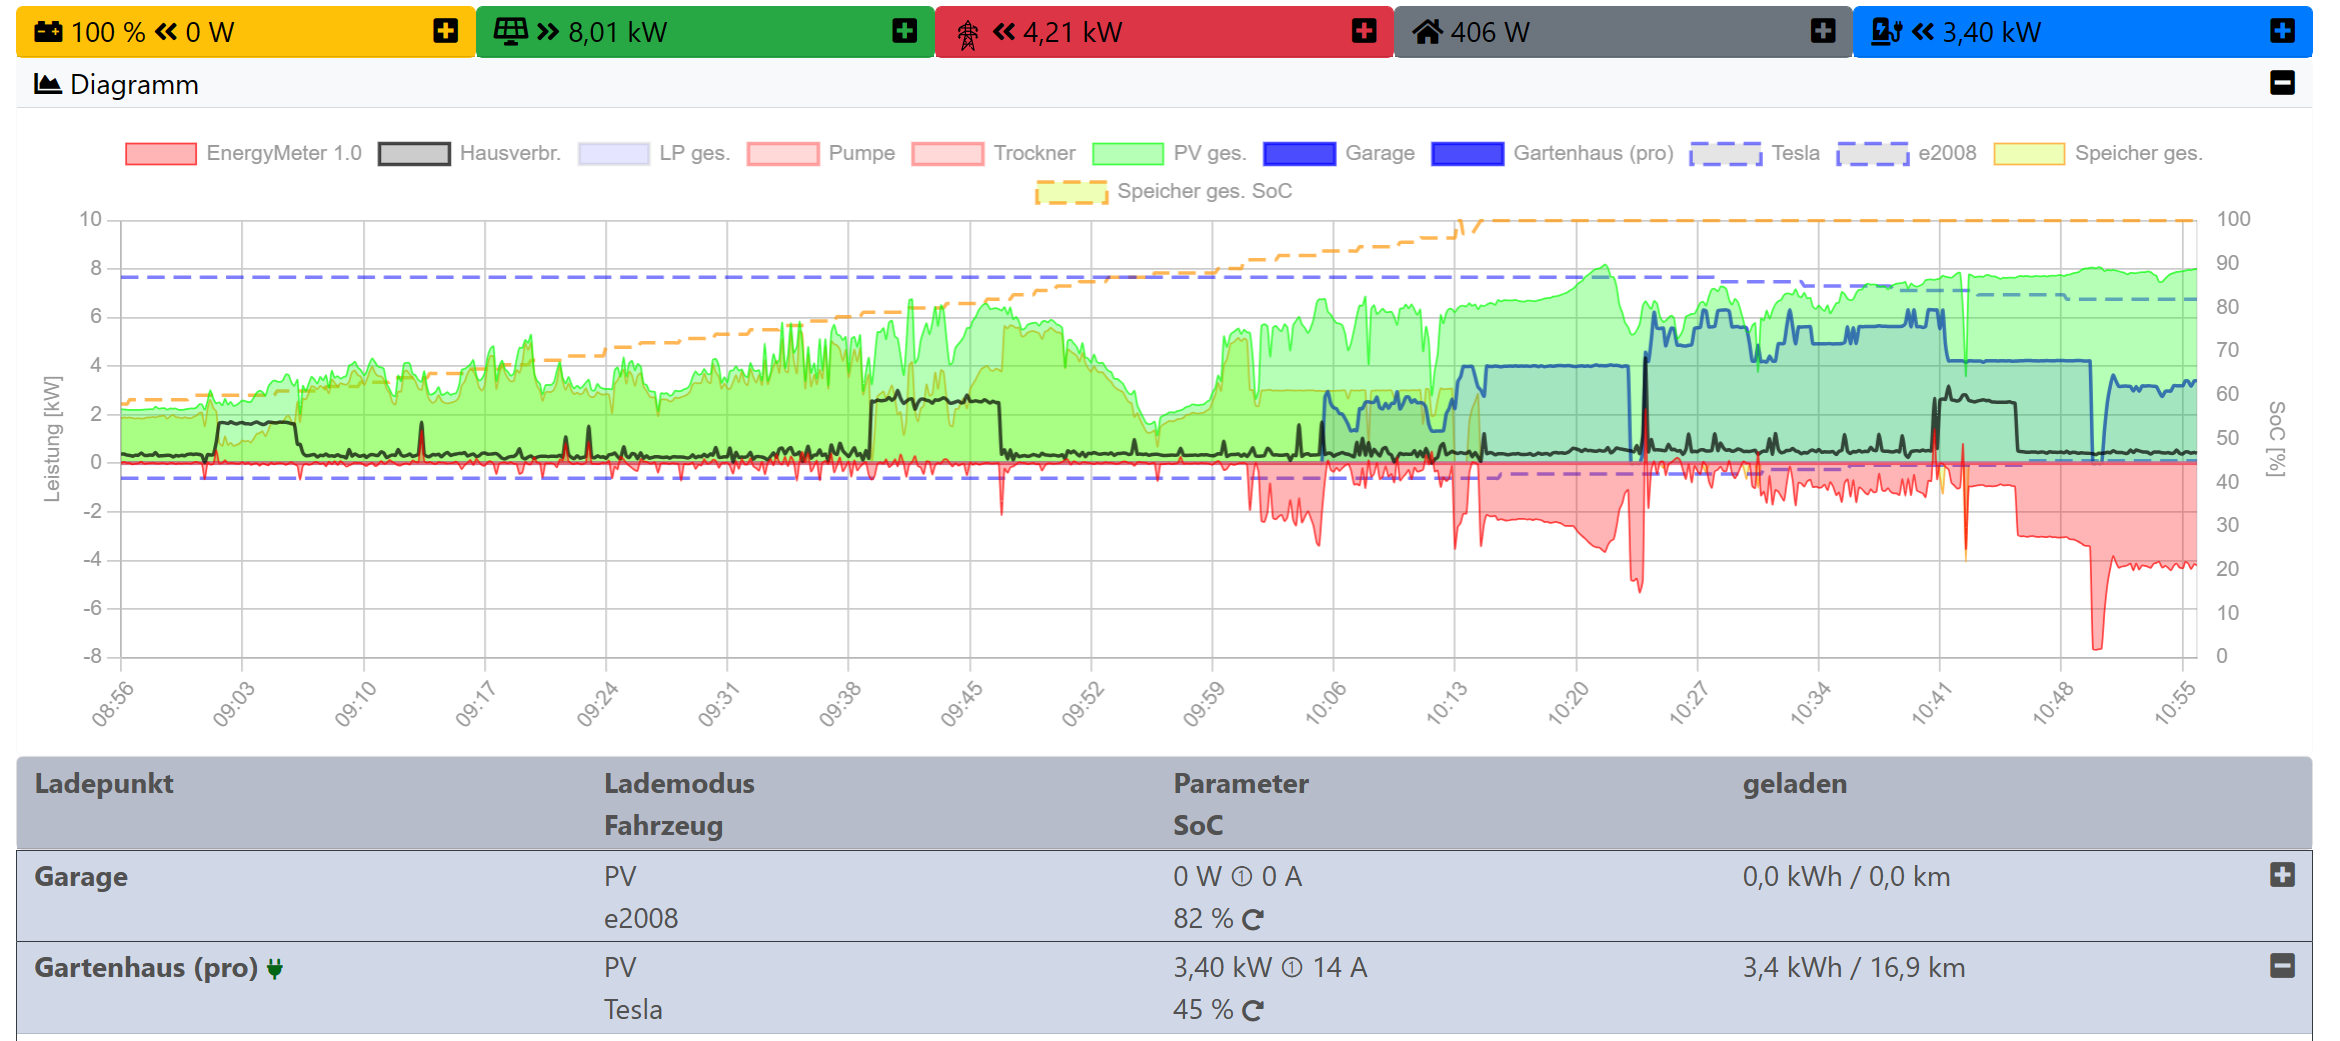Hide the Speicher ges. SoC series
Screen dimensions: 2340x1041
(x=1164, y=191)
